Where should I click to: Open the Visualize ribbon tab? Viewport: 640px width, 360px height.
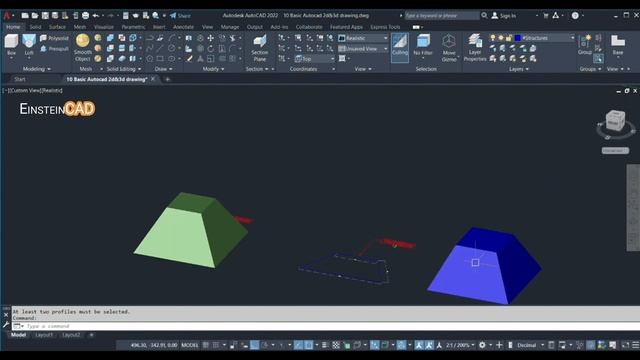(x=104, y=27)
